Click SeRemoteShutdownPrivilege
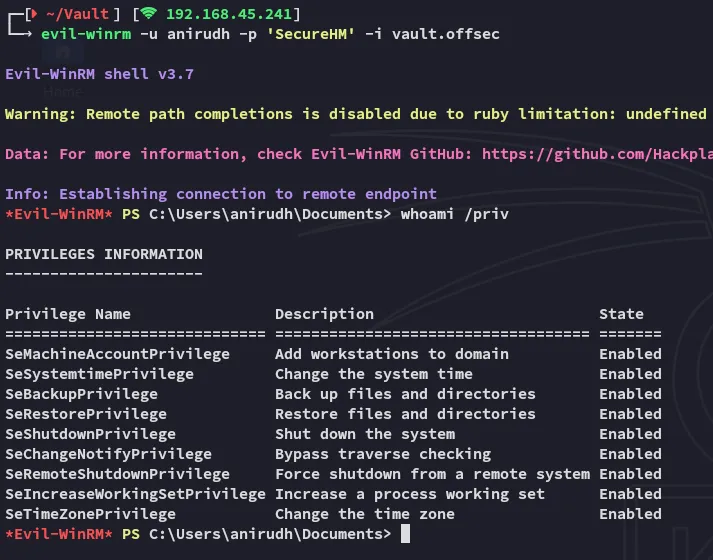 pyautogui.click(x=117, y=474)
